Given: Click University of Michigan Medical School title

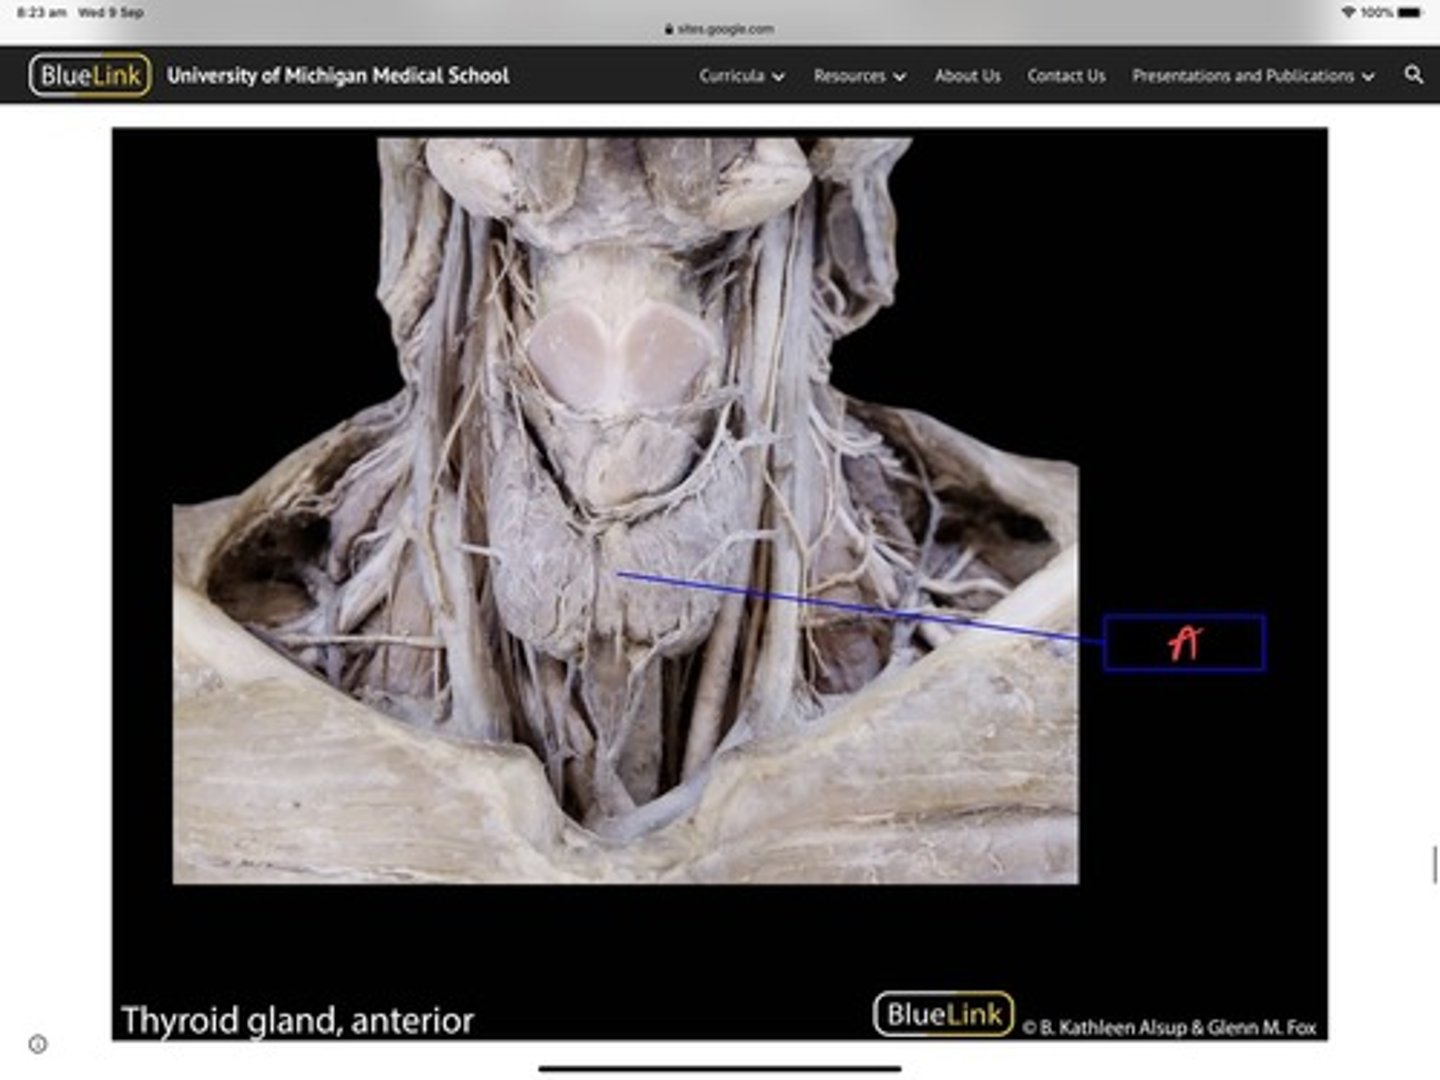Looking at the screenshot, I should [338, 75].
